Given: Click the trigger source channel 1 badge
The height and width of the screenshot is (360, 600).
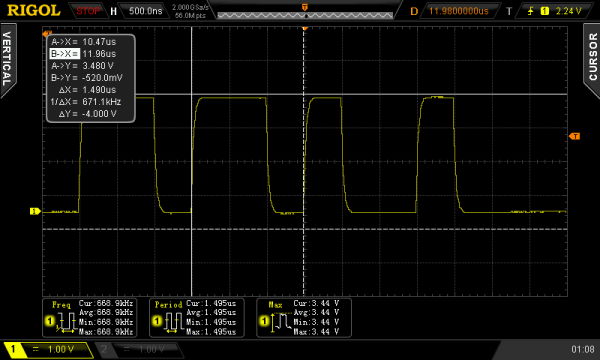Looking at the screenshot, I should click(544, 11).
